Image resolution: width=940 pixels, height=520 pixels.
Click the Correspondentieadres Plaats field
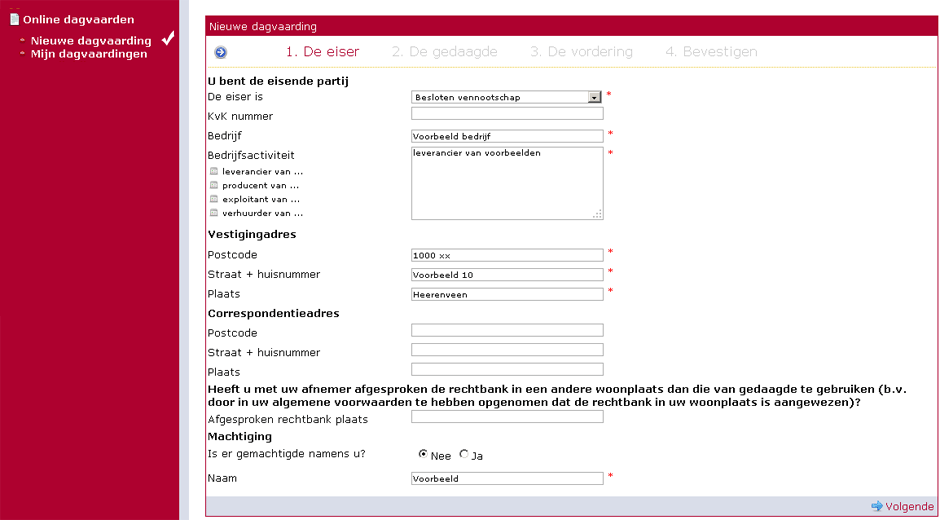507,369
